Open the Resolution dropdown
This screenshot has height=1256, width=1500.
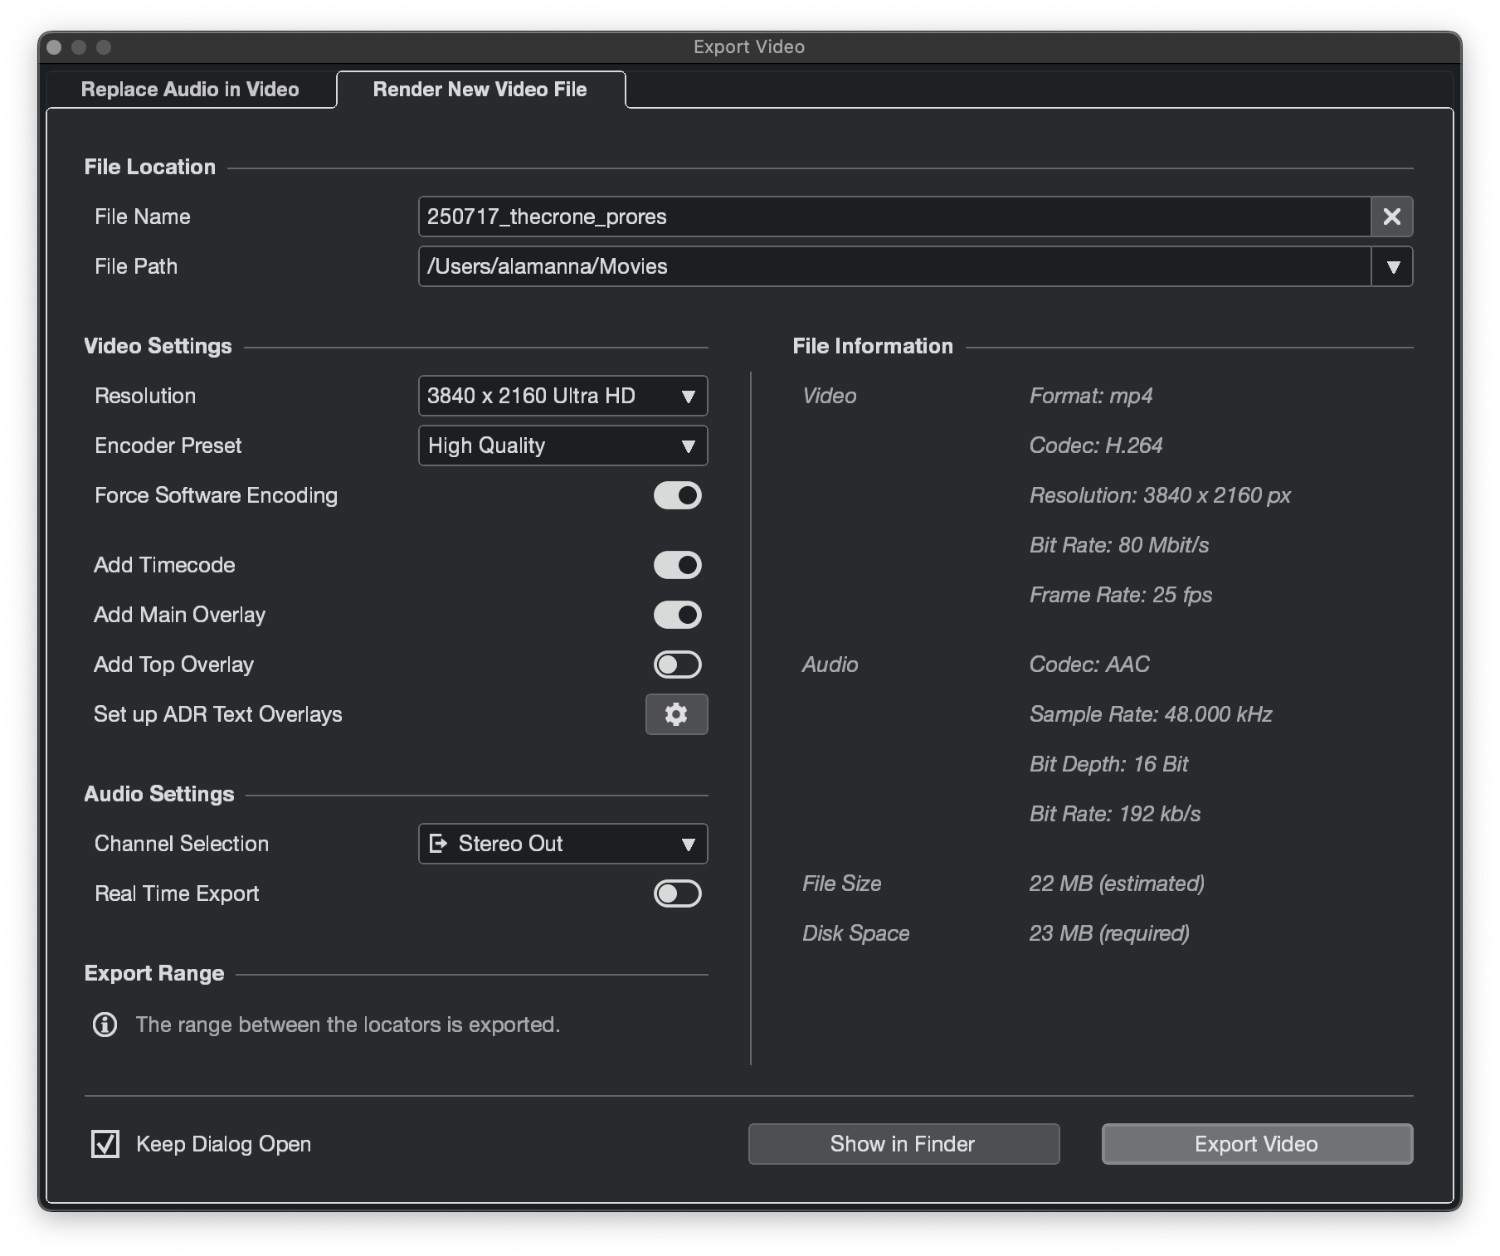tap(562, 396)
